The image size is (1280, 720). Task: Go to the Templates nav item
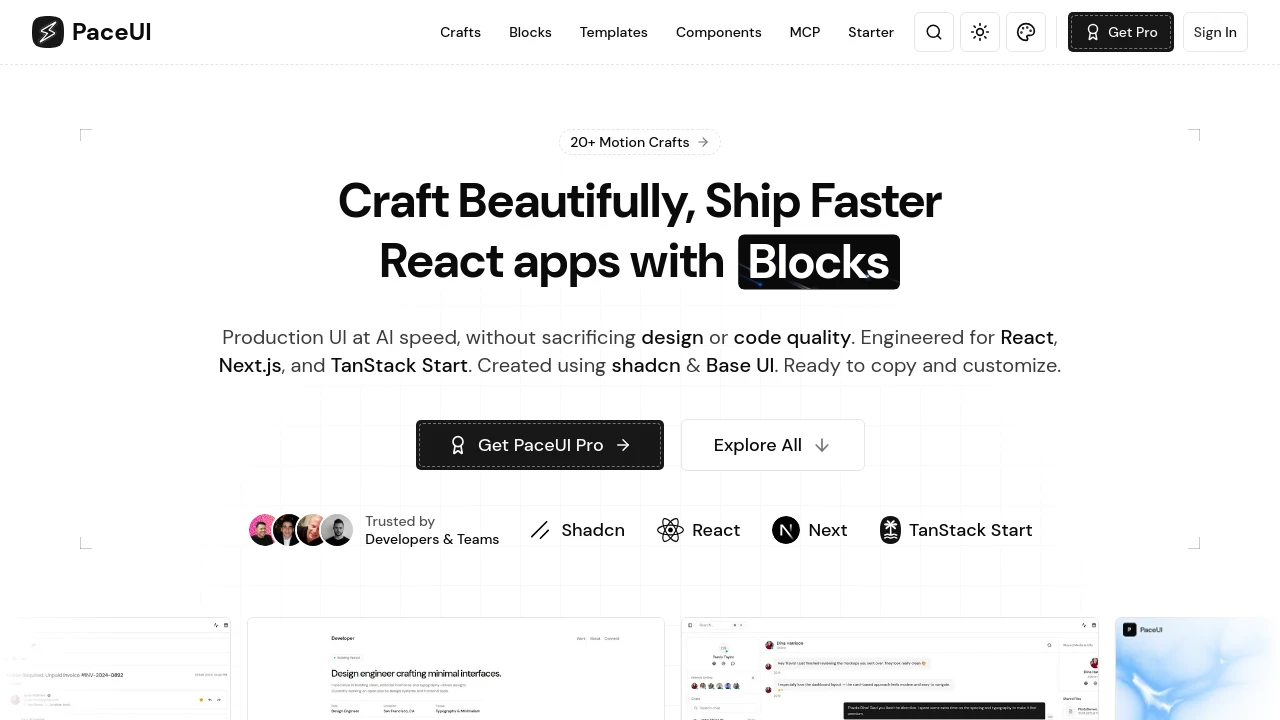pyautogui.click(x=614, y=32)
